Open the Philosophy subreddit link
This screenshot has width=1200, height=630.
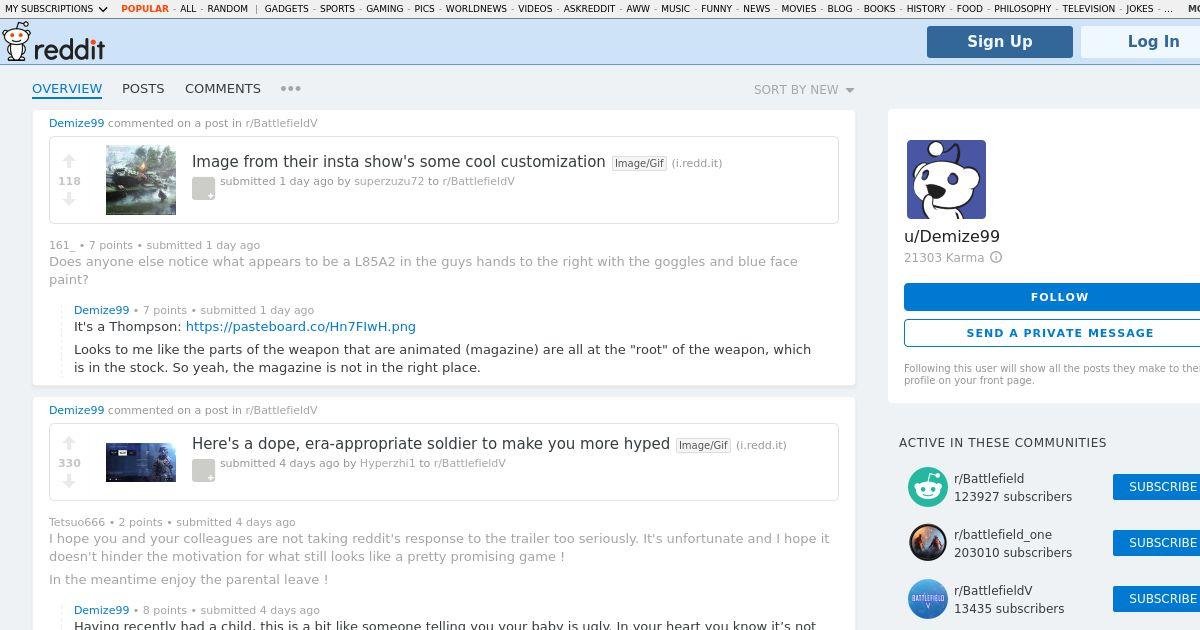tap(1022, 9)
